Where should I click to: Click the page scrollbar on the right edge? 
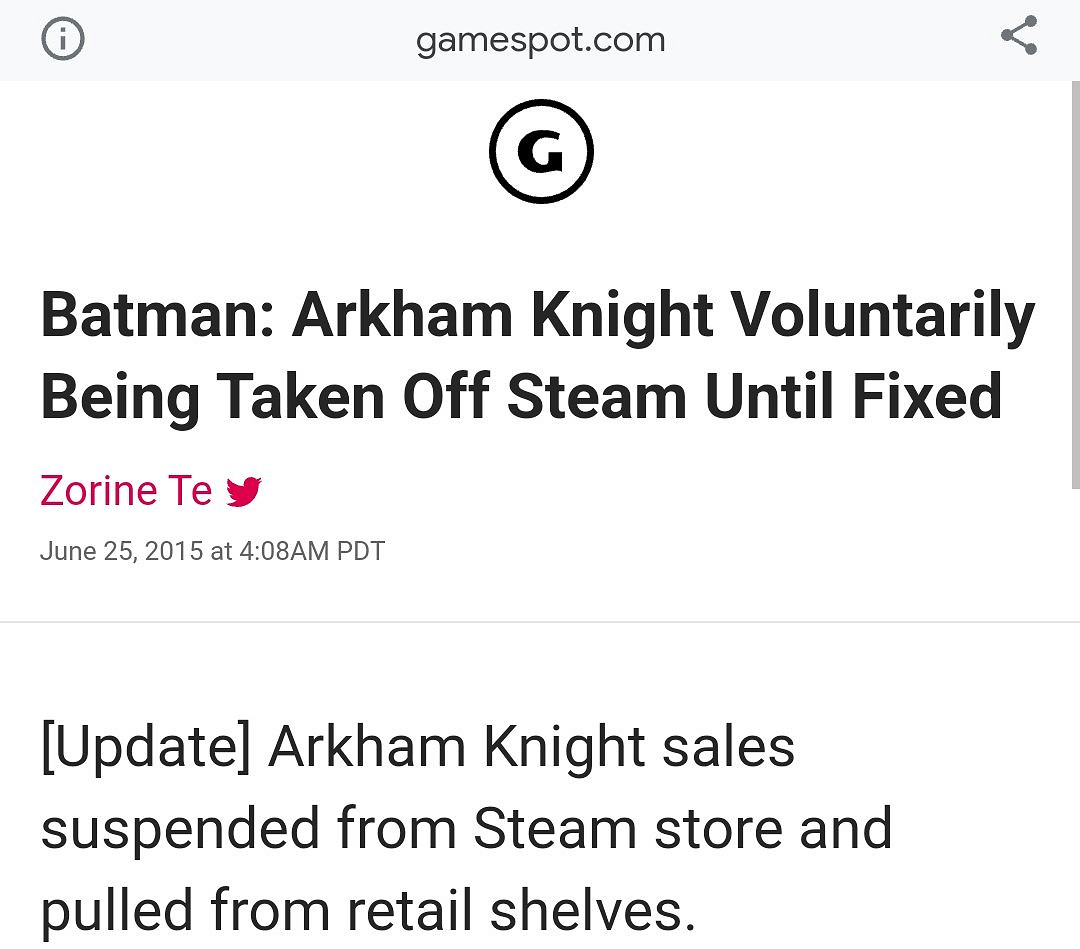(x=1073, y=300)
